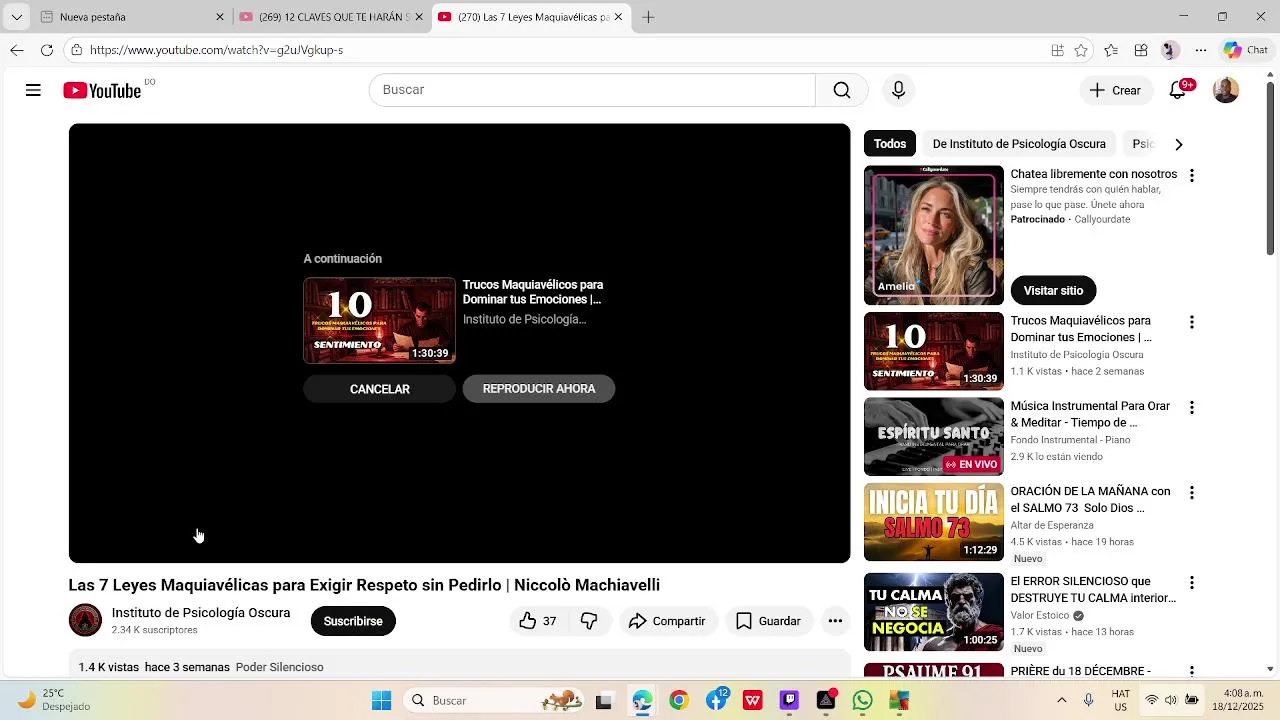This screenshot has width=1280, height=720.
Task: Open the WPS Office taskbar icon
Action: tap(753, 701)
